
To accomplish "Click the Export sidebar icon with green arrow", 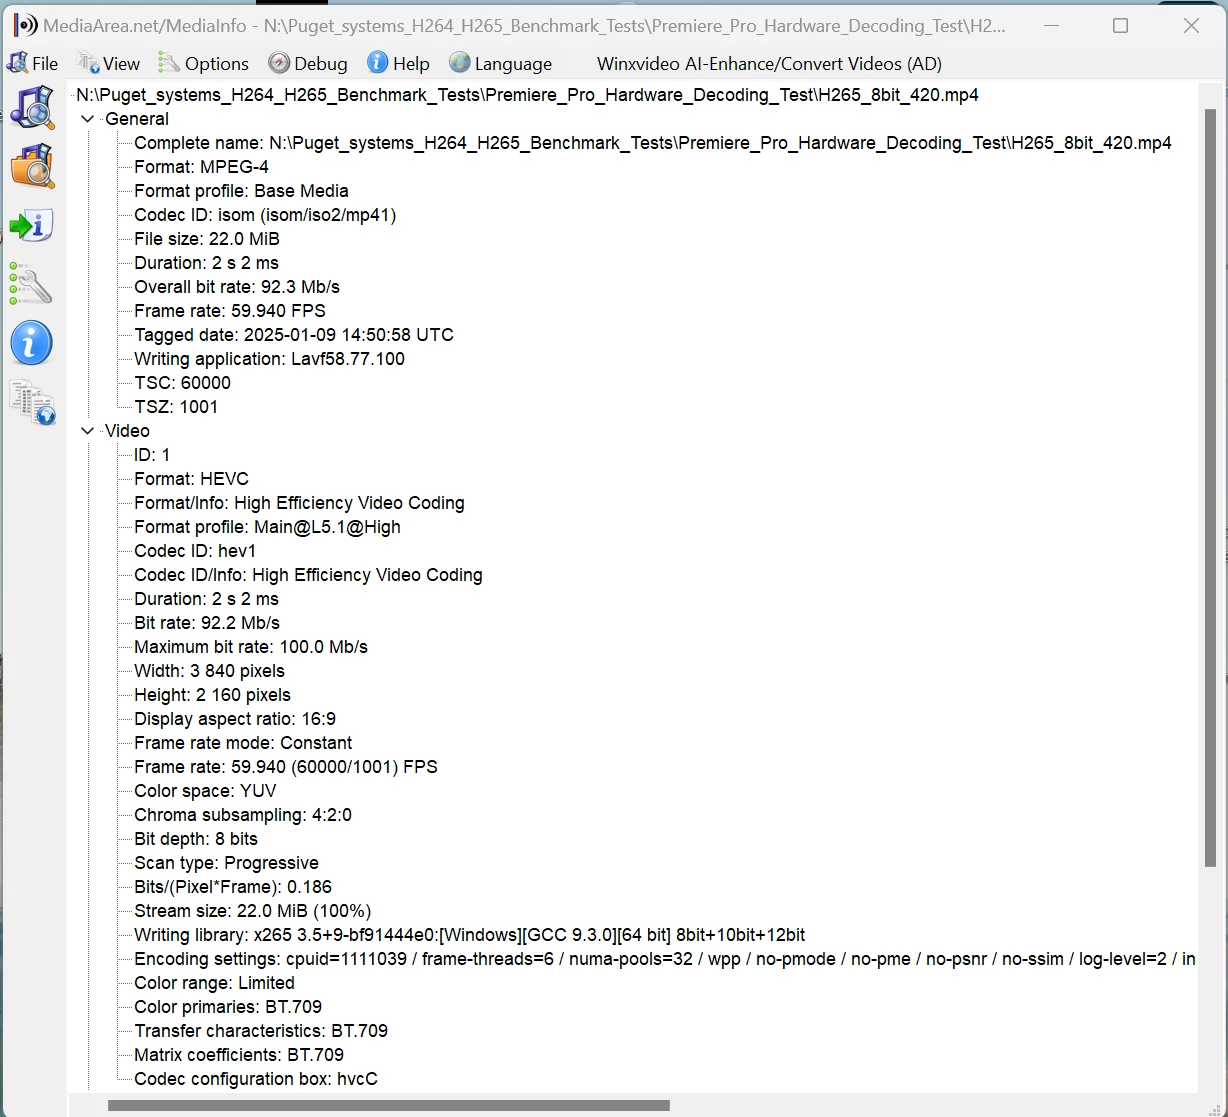I will [31, 225].
